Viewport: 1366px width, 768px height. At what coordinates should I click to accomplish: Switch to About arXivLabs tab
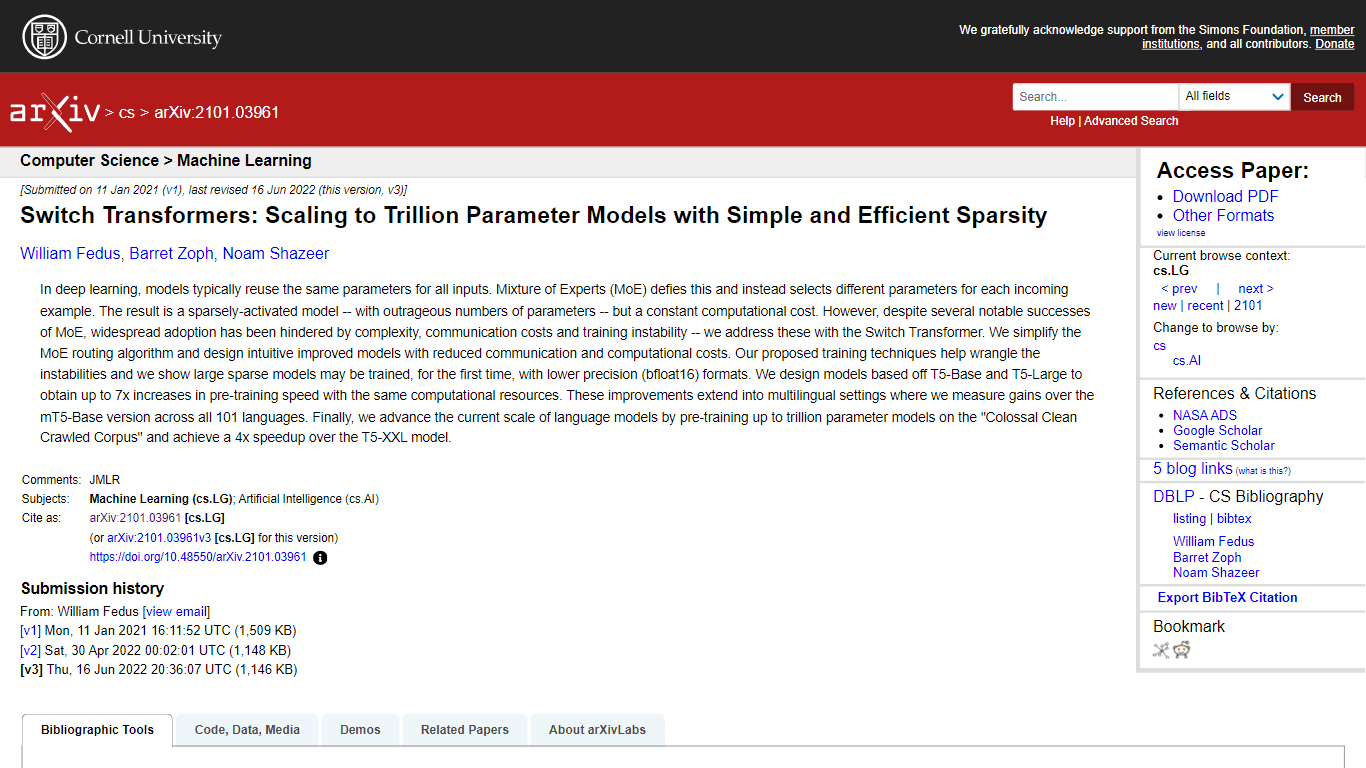click(597, 730)
